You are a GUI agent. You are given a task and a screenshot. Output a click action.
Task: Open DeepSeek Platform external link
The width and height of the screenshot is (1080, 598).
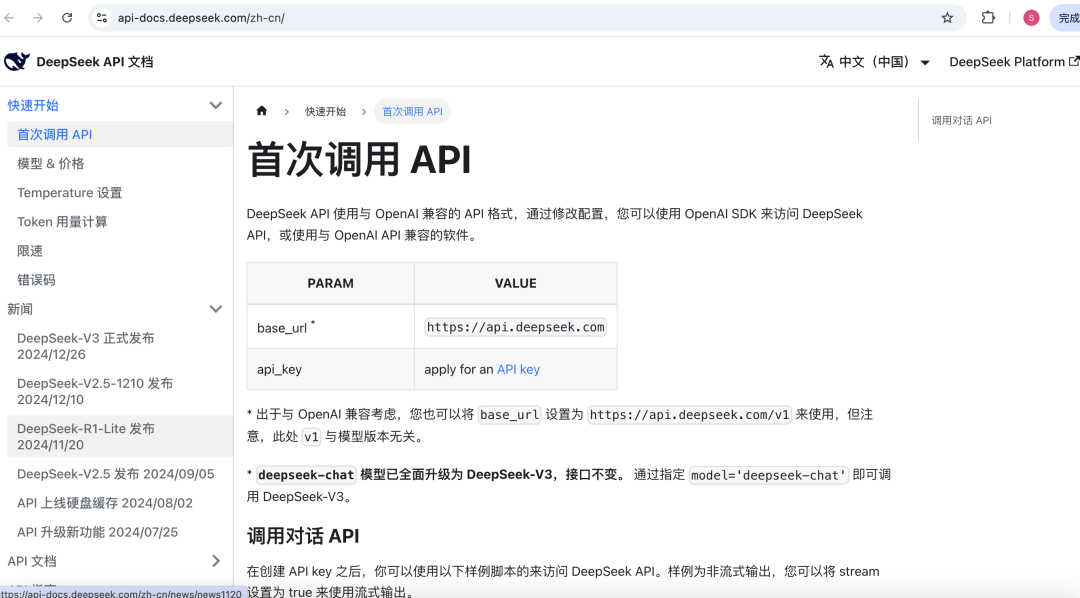tap(1014, 62)
